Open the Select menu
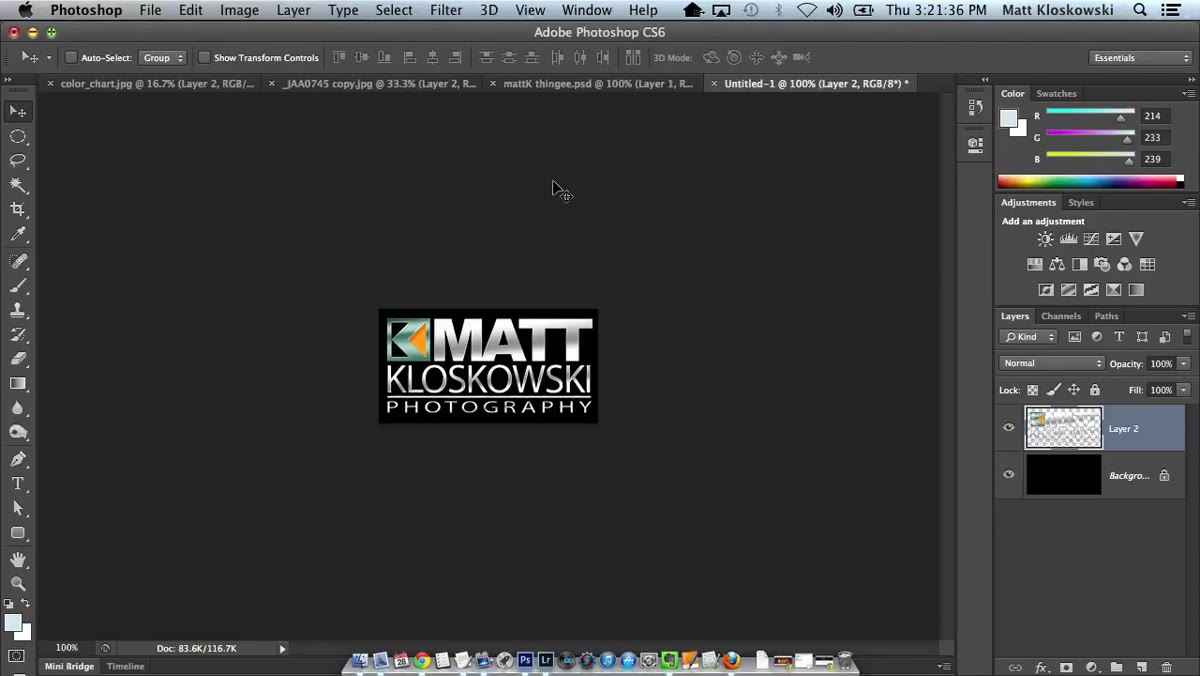The width and height of the screenshot is (1200, 676). [x=394, y=10]
